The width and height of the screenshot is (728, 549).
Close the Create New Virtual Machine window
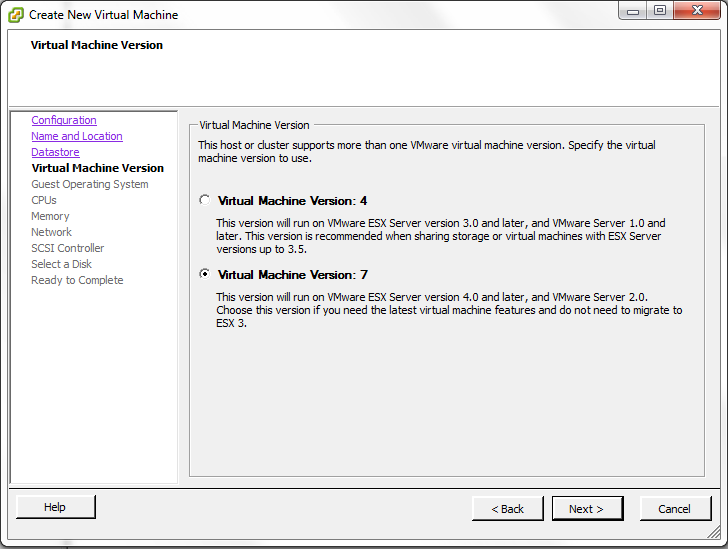pos(697,11)
